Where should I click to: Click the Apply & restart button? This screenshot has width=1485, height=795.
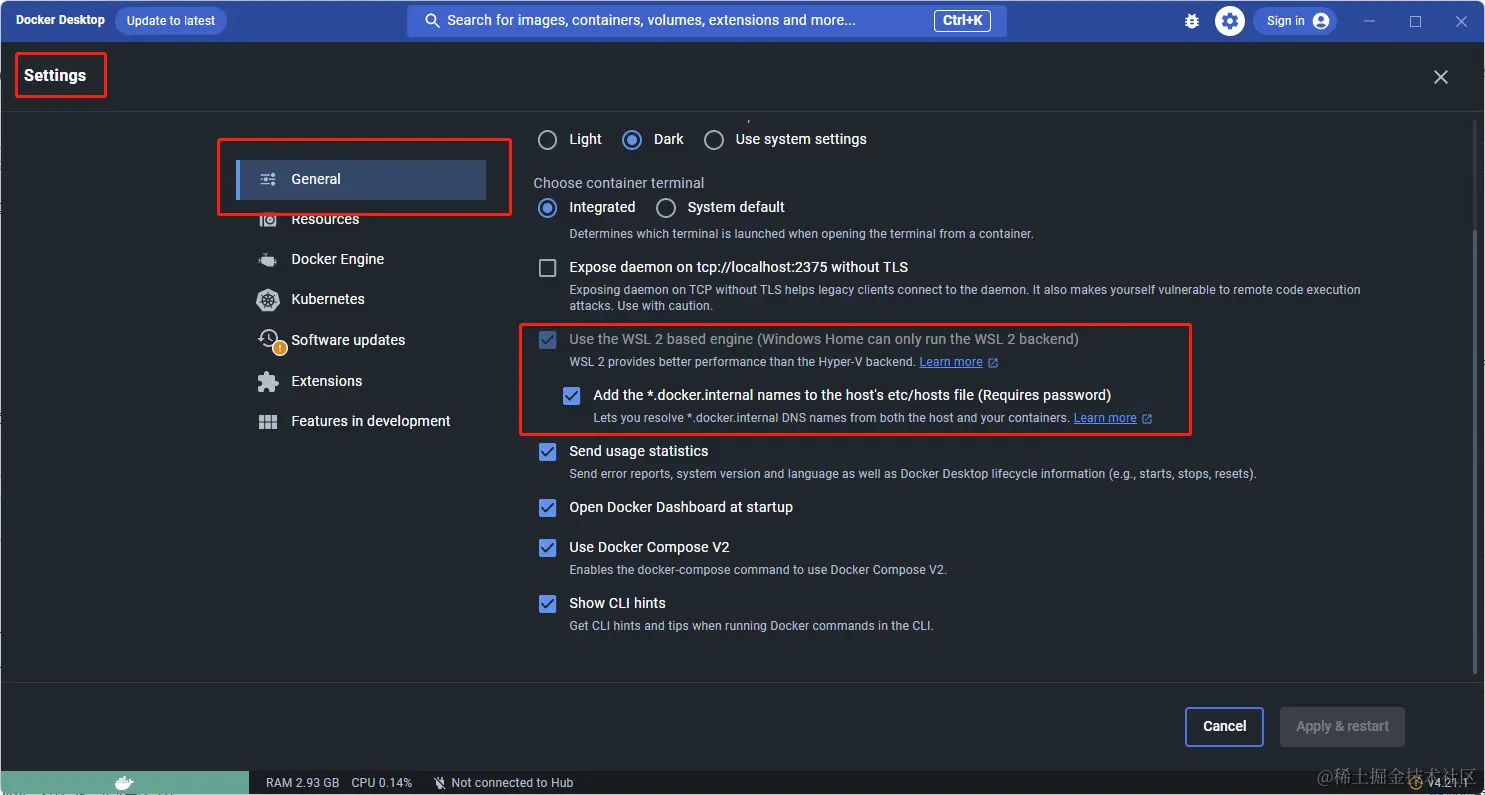1342,727
